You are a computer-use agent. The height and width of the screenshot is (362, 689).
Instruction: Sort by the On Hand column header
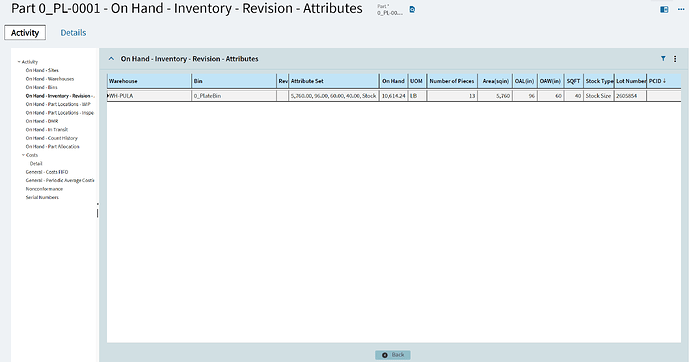click(394, 81)
